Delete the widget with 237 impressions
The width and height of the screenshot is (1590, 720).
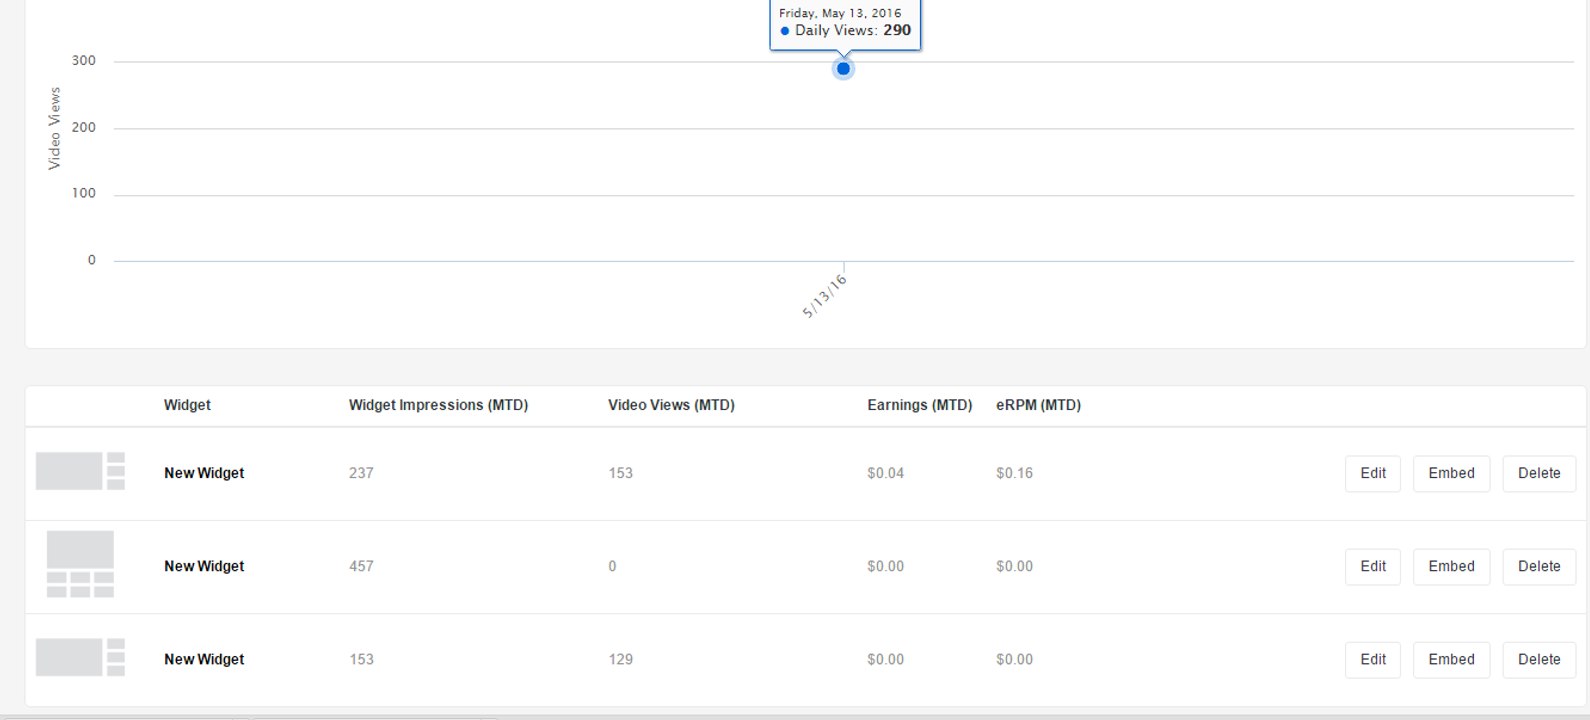click(x=1539, y=473)
